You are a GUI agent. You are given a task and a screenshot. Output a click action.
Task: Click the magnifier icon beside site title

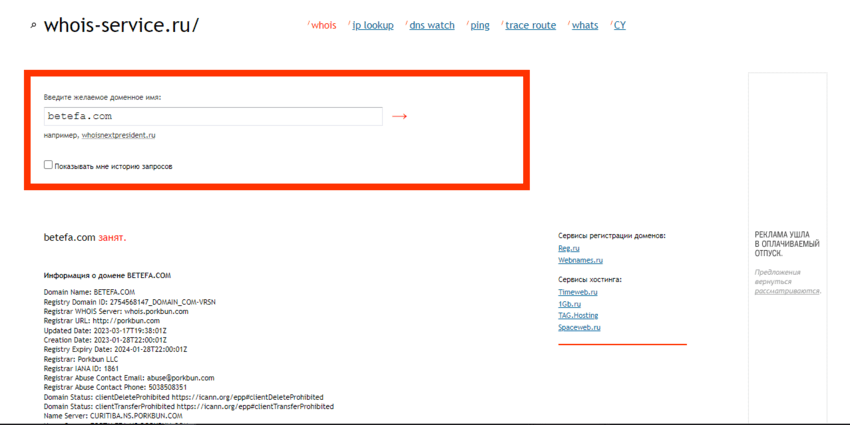tap(33, 26)
